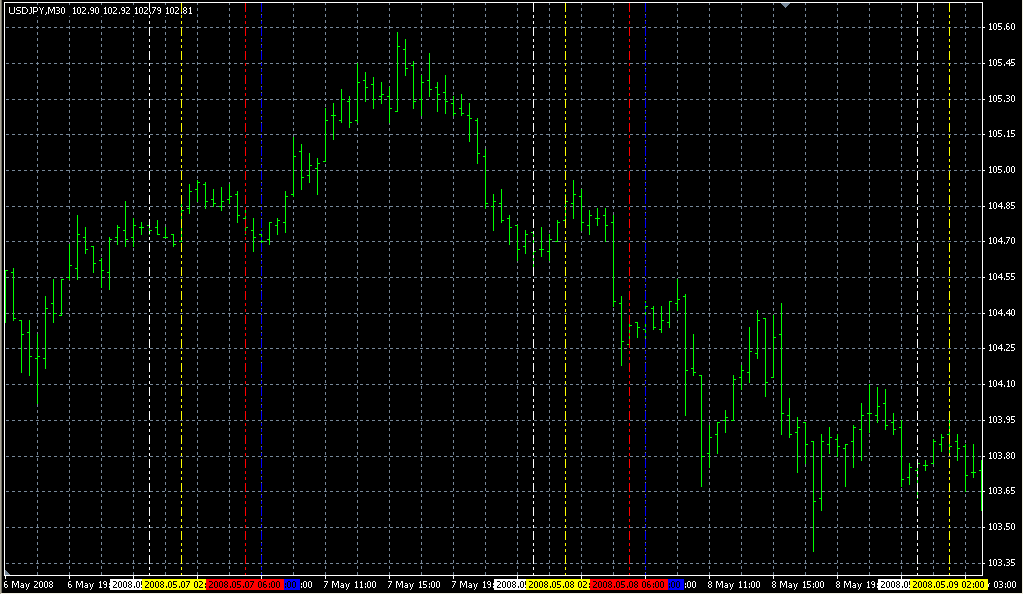The width and height of the screenshot is (1024, 594).
Task: Click the blue label after the 2008.05.07 red label
Action: 291,584
